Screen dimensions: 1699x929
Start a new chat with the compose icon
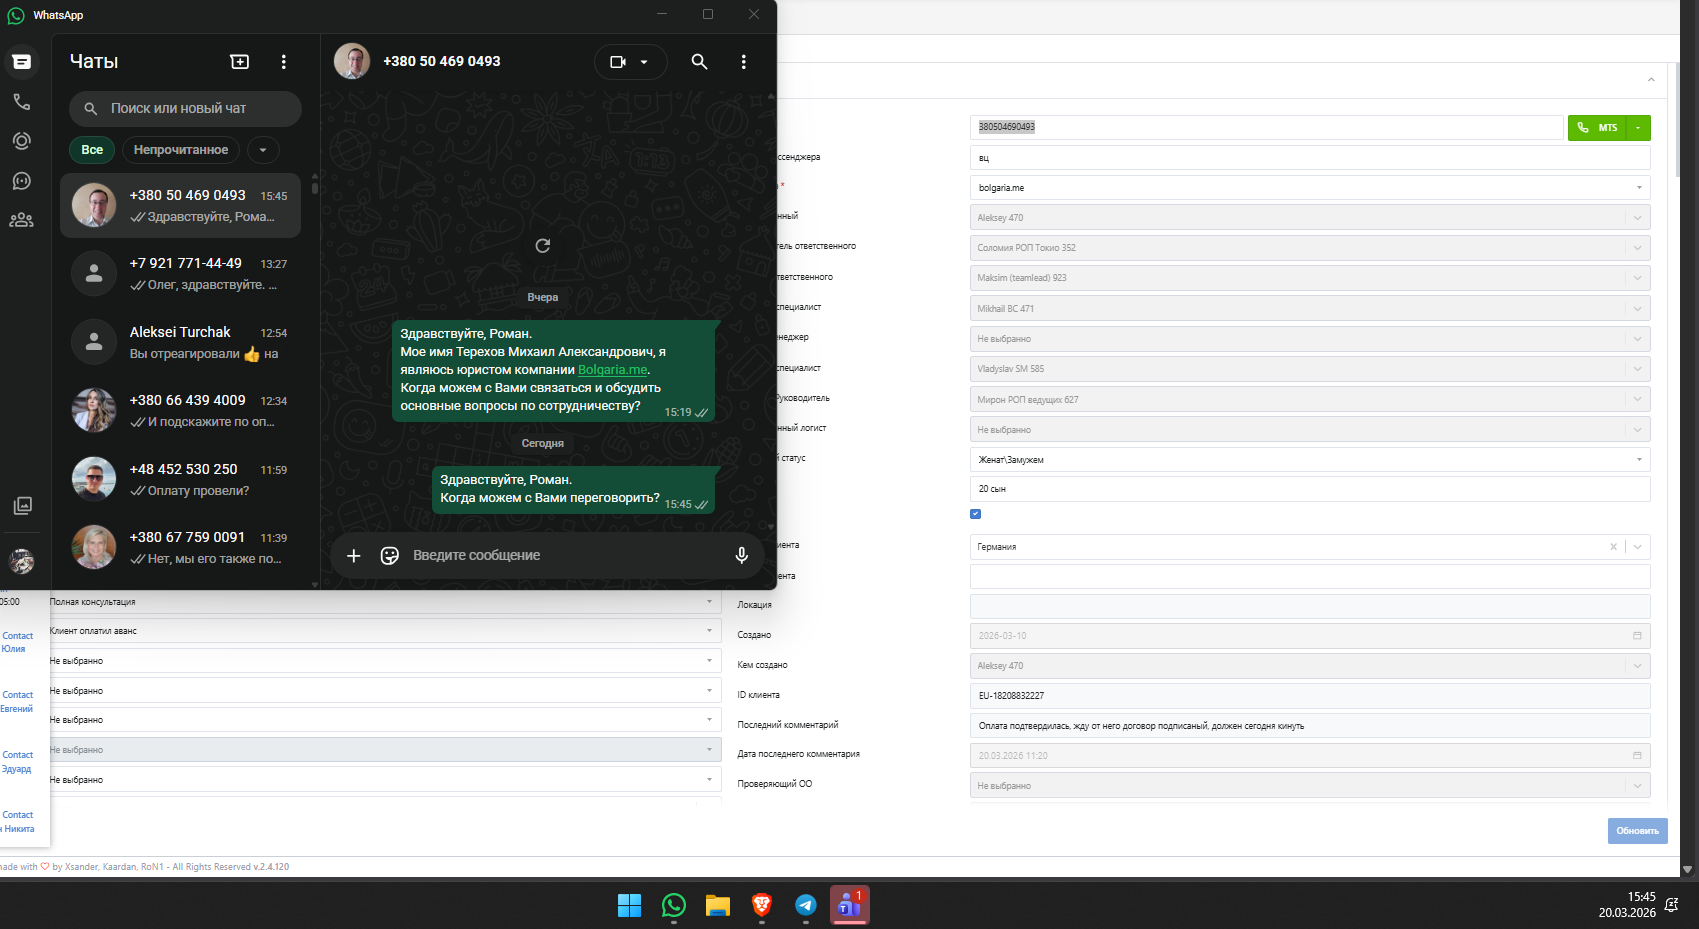pos(240,62)
